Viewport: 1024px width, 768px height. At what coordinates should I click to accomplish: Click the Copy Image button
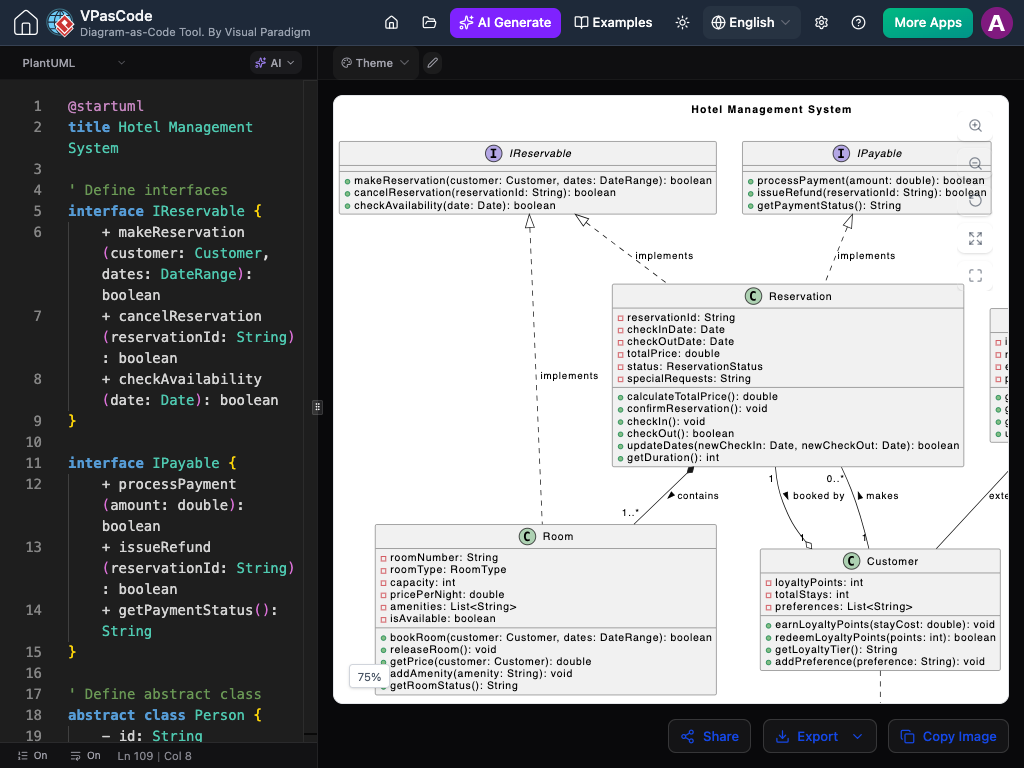click(948, 737)
